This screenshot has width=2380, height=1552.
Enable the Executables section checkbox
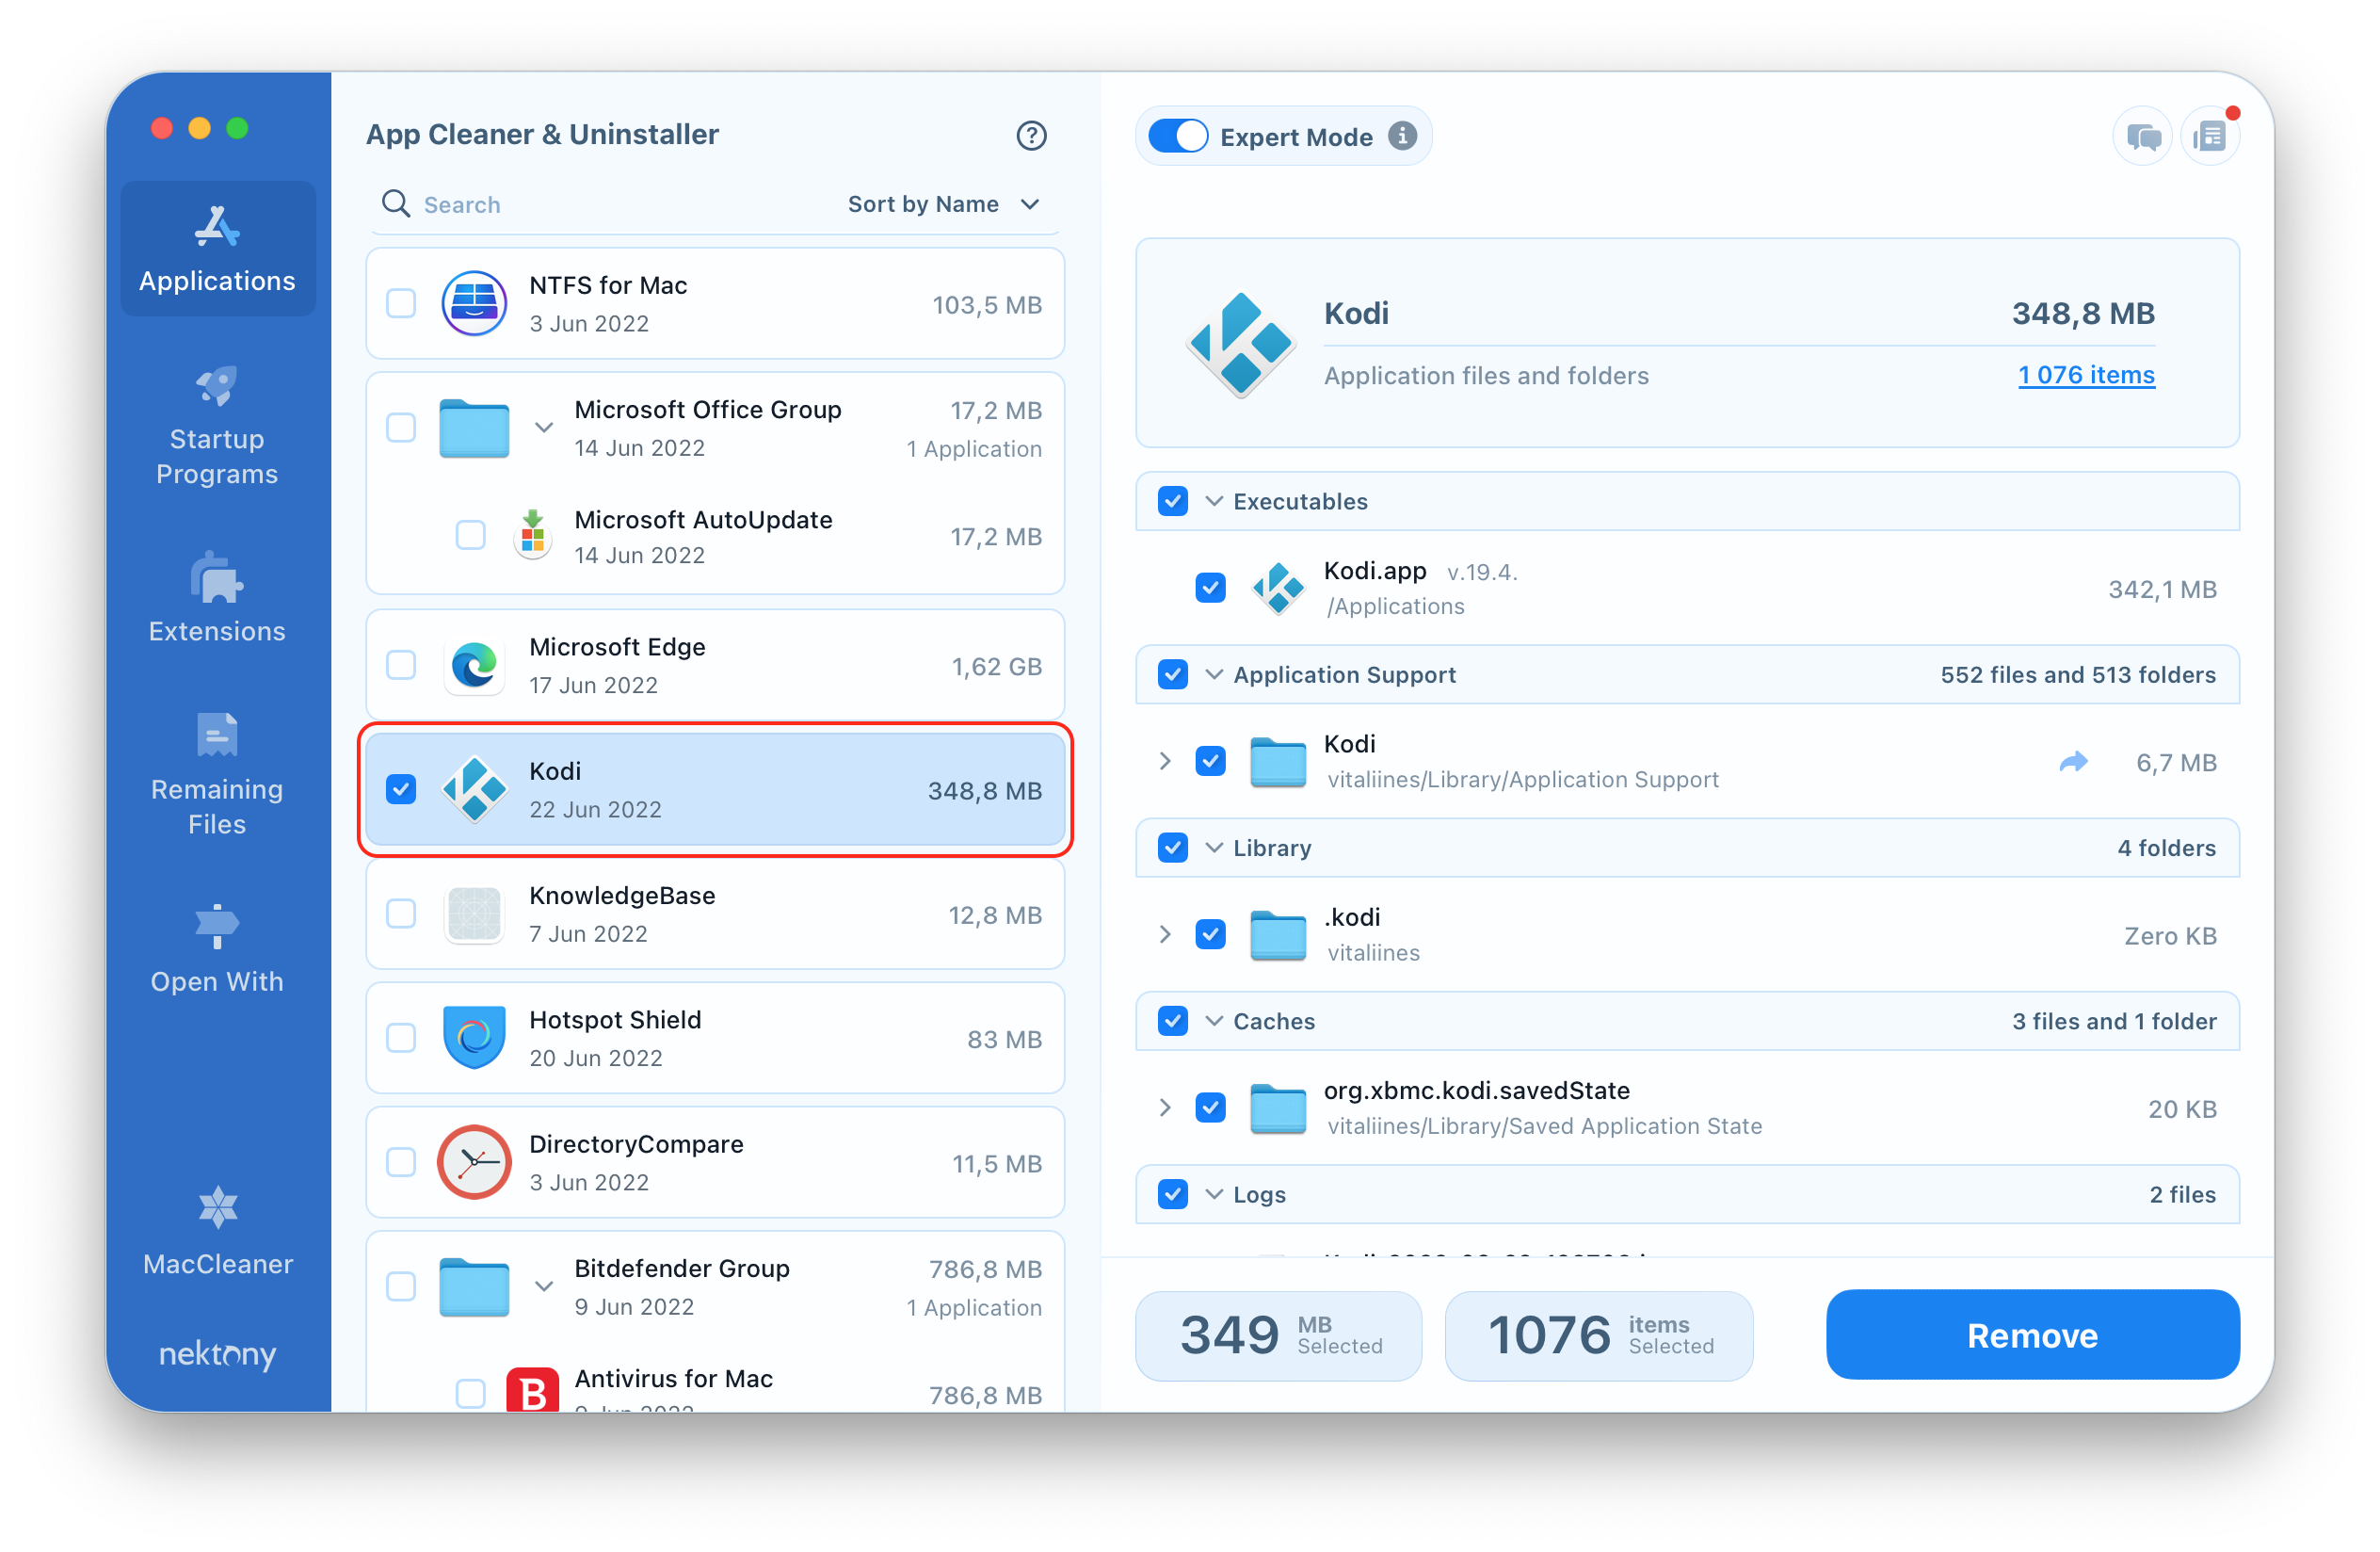(x=1173, y=500)
